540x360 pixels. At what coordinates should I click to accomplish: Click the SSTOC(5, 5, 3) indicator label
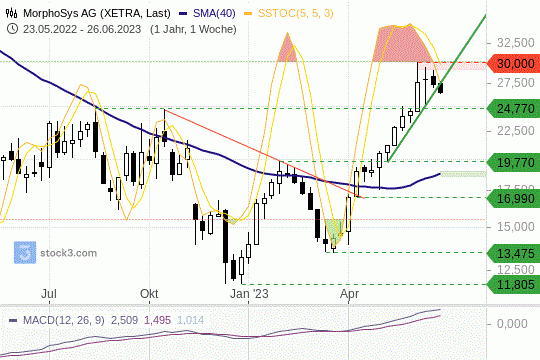pos(295,13)
